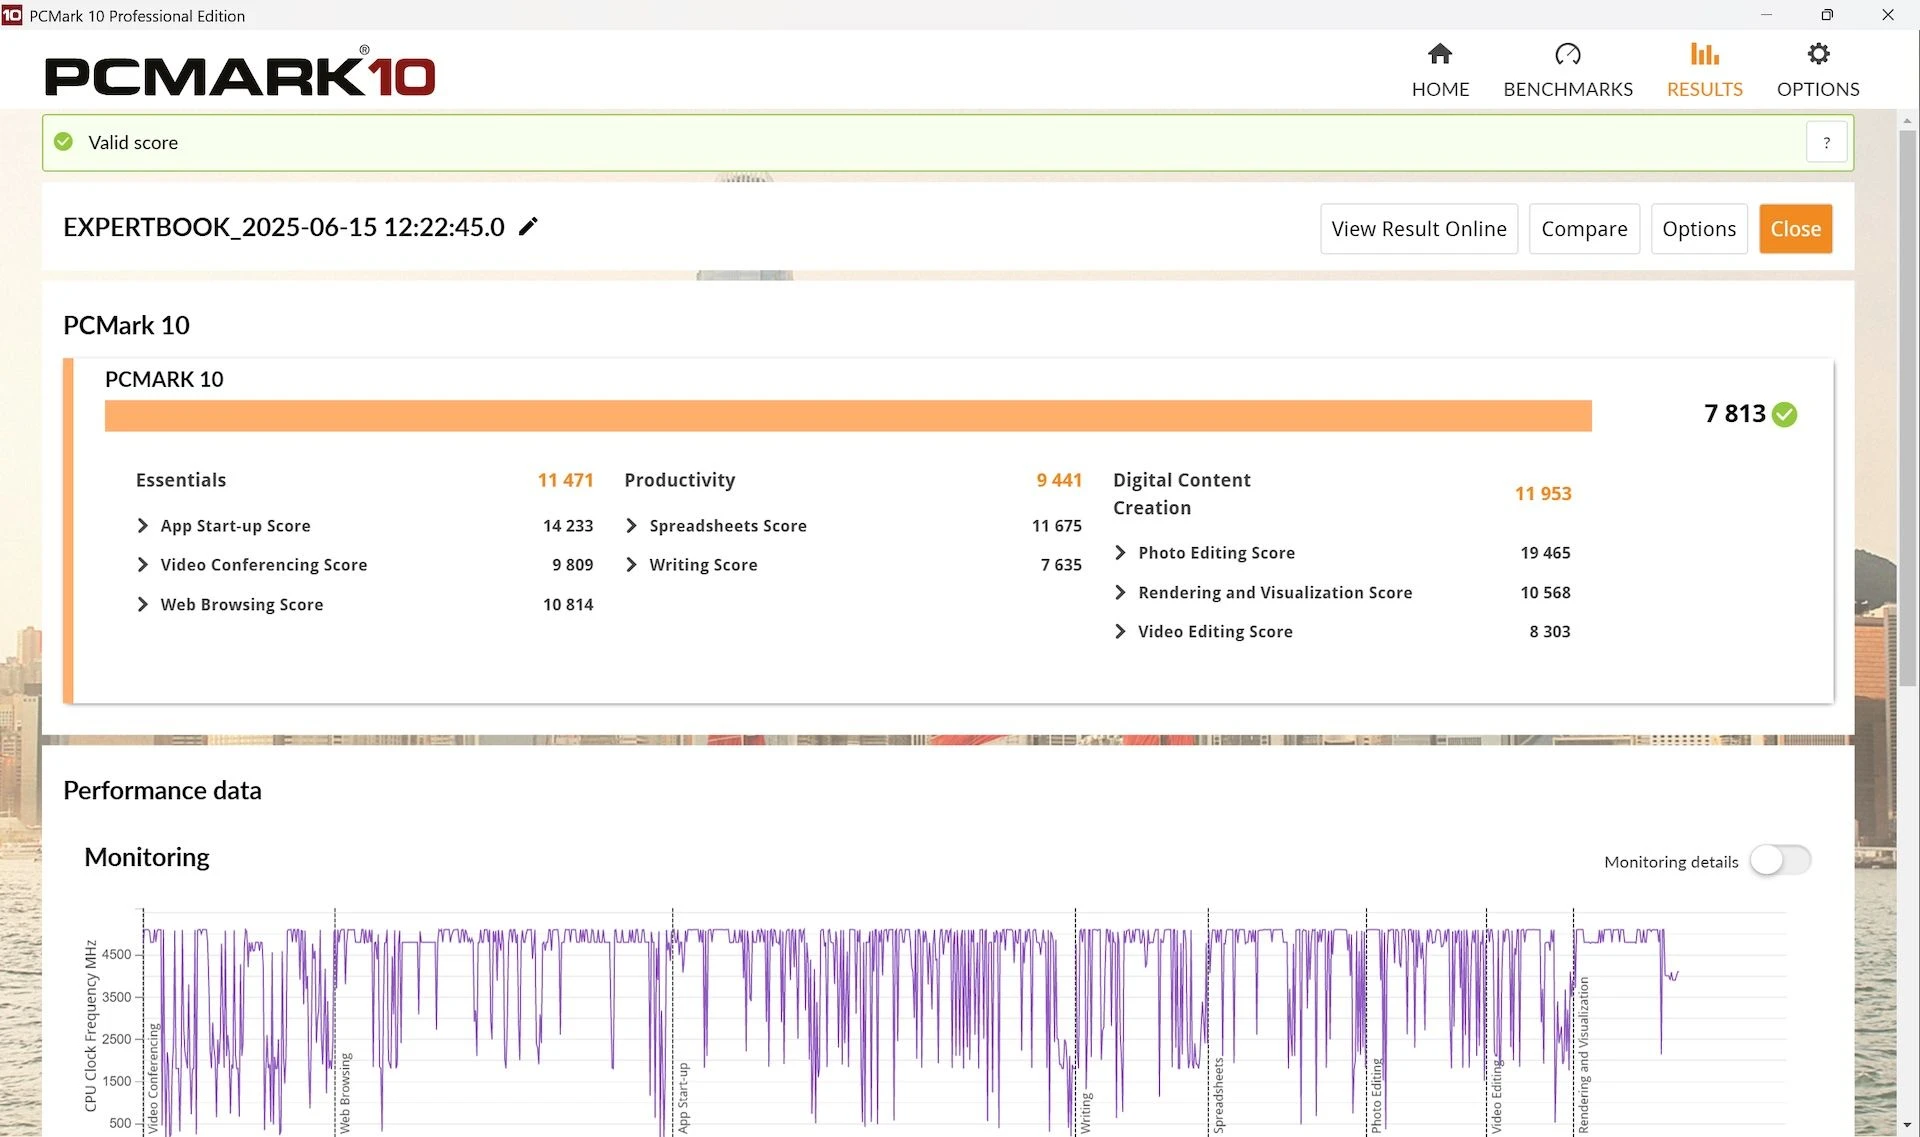Click the Web Browsing marker in chart
This screenshot has height=1137, width=1920.
pos(345,1092)
